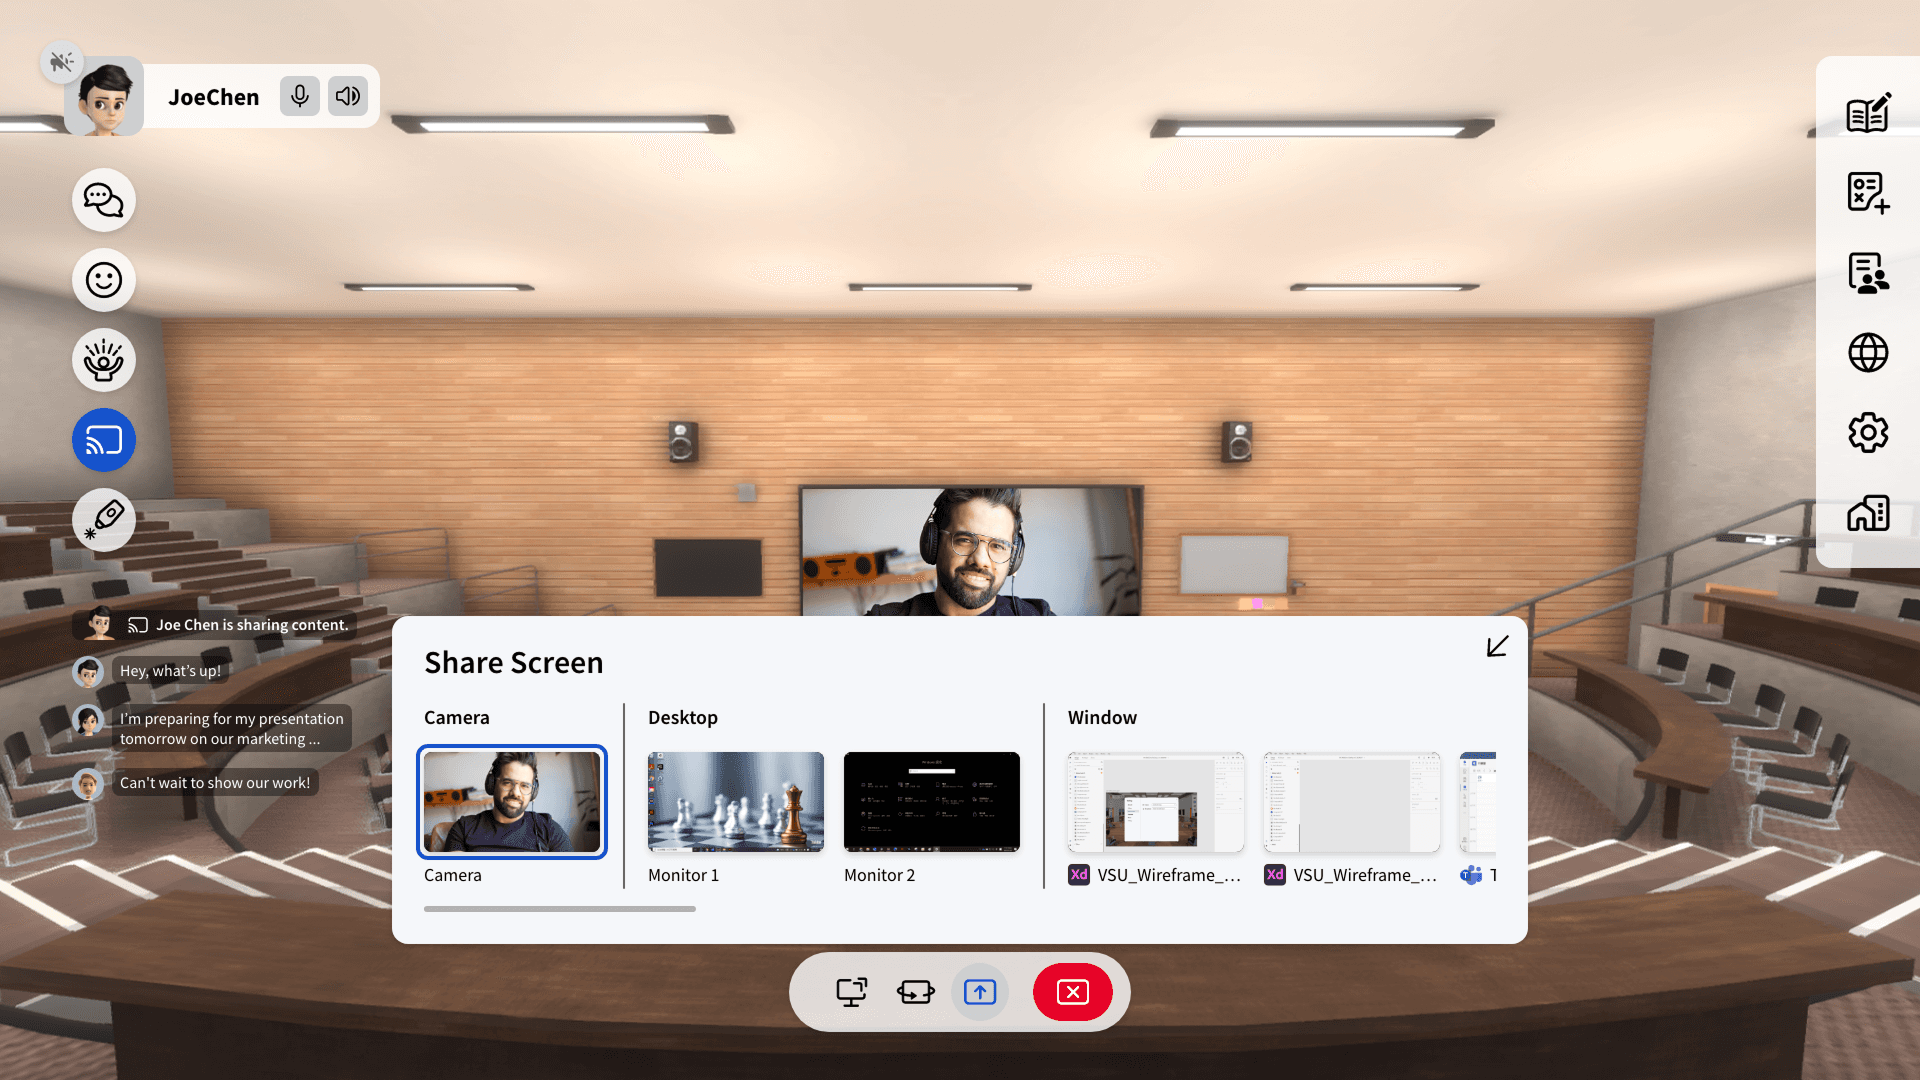
Task: Click the raise hand icon
Action: pyautogui.click(x=104, y=360)
